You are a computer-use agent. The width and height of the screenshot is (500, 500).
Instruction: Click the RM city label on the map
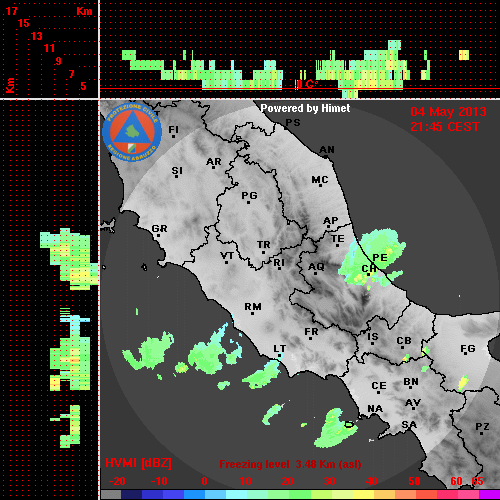(x=253, y=307)
